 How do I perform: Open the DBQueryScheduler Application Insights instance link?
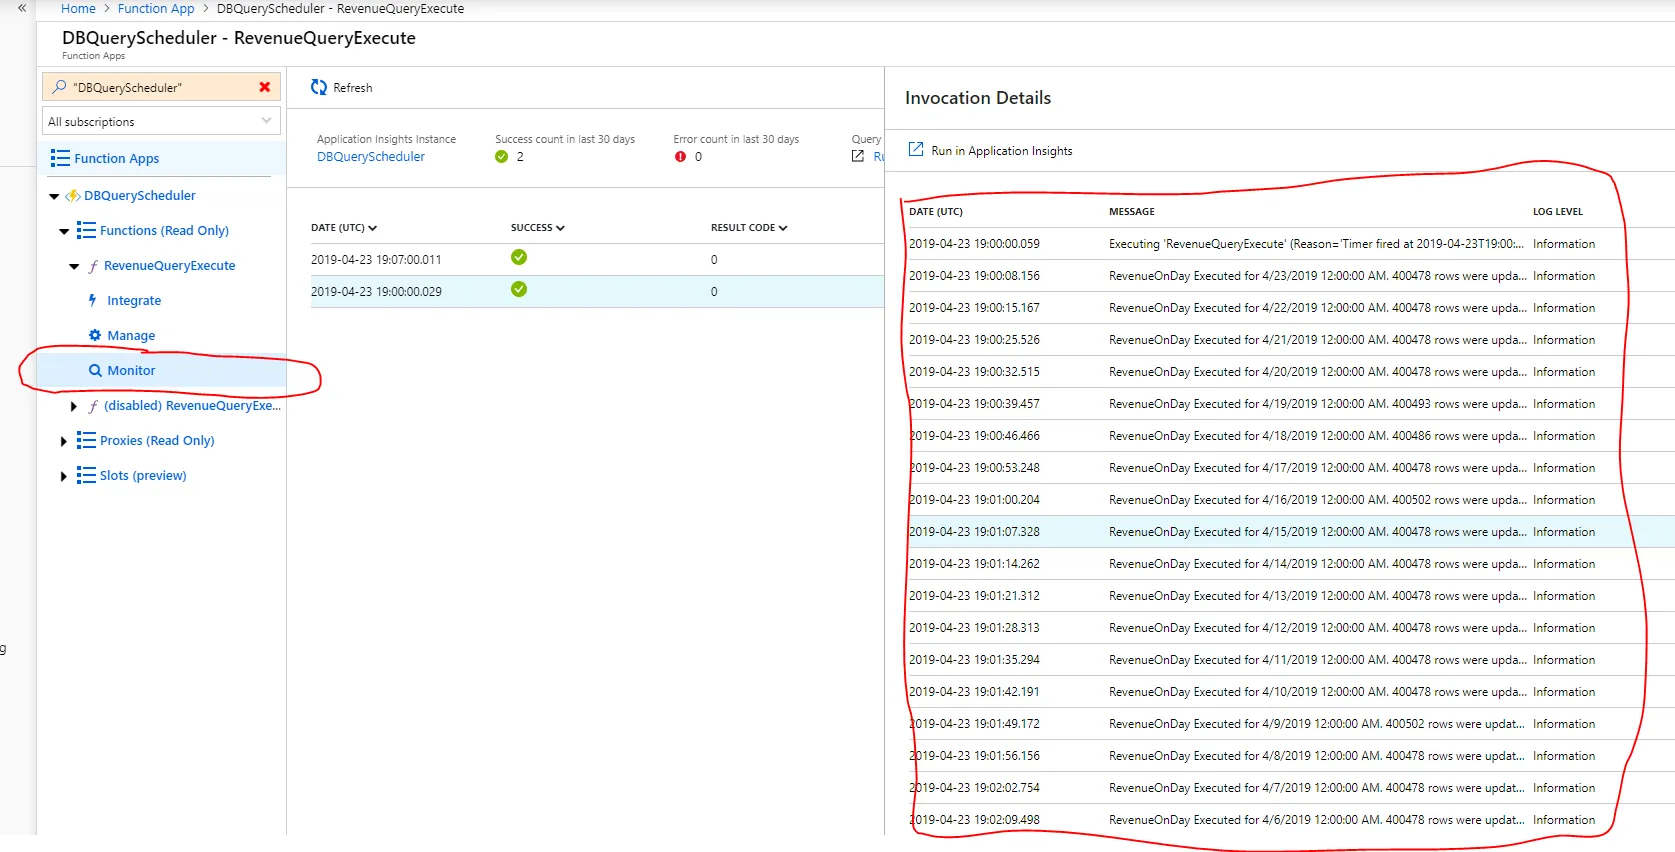click(x=371, y=156)
